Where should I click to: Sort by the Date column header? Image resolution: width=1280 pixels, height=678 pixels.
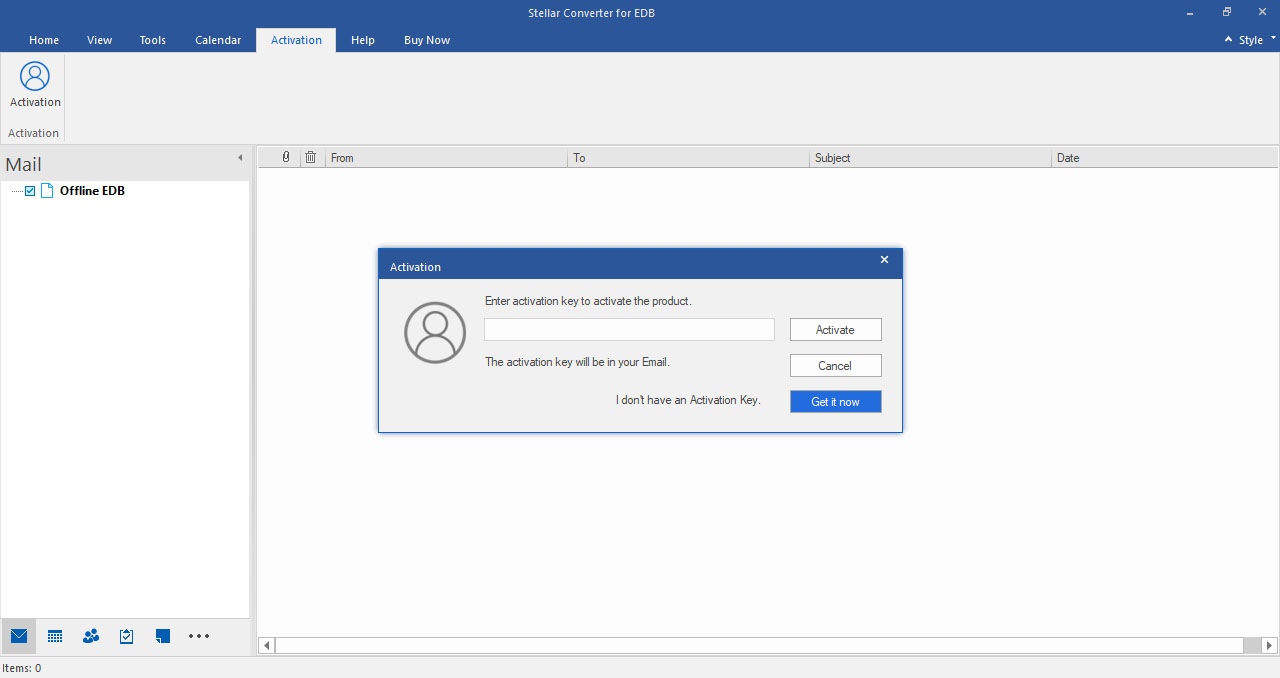1165,158
